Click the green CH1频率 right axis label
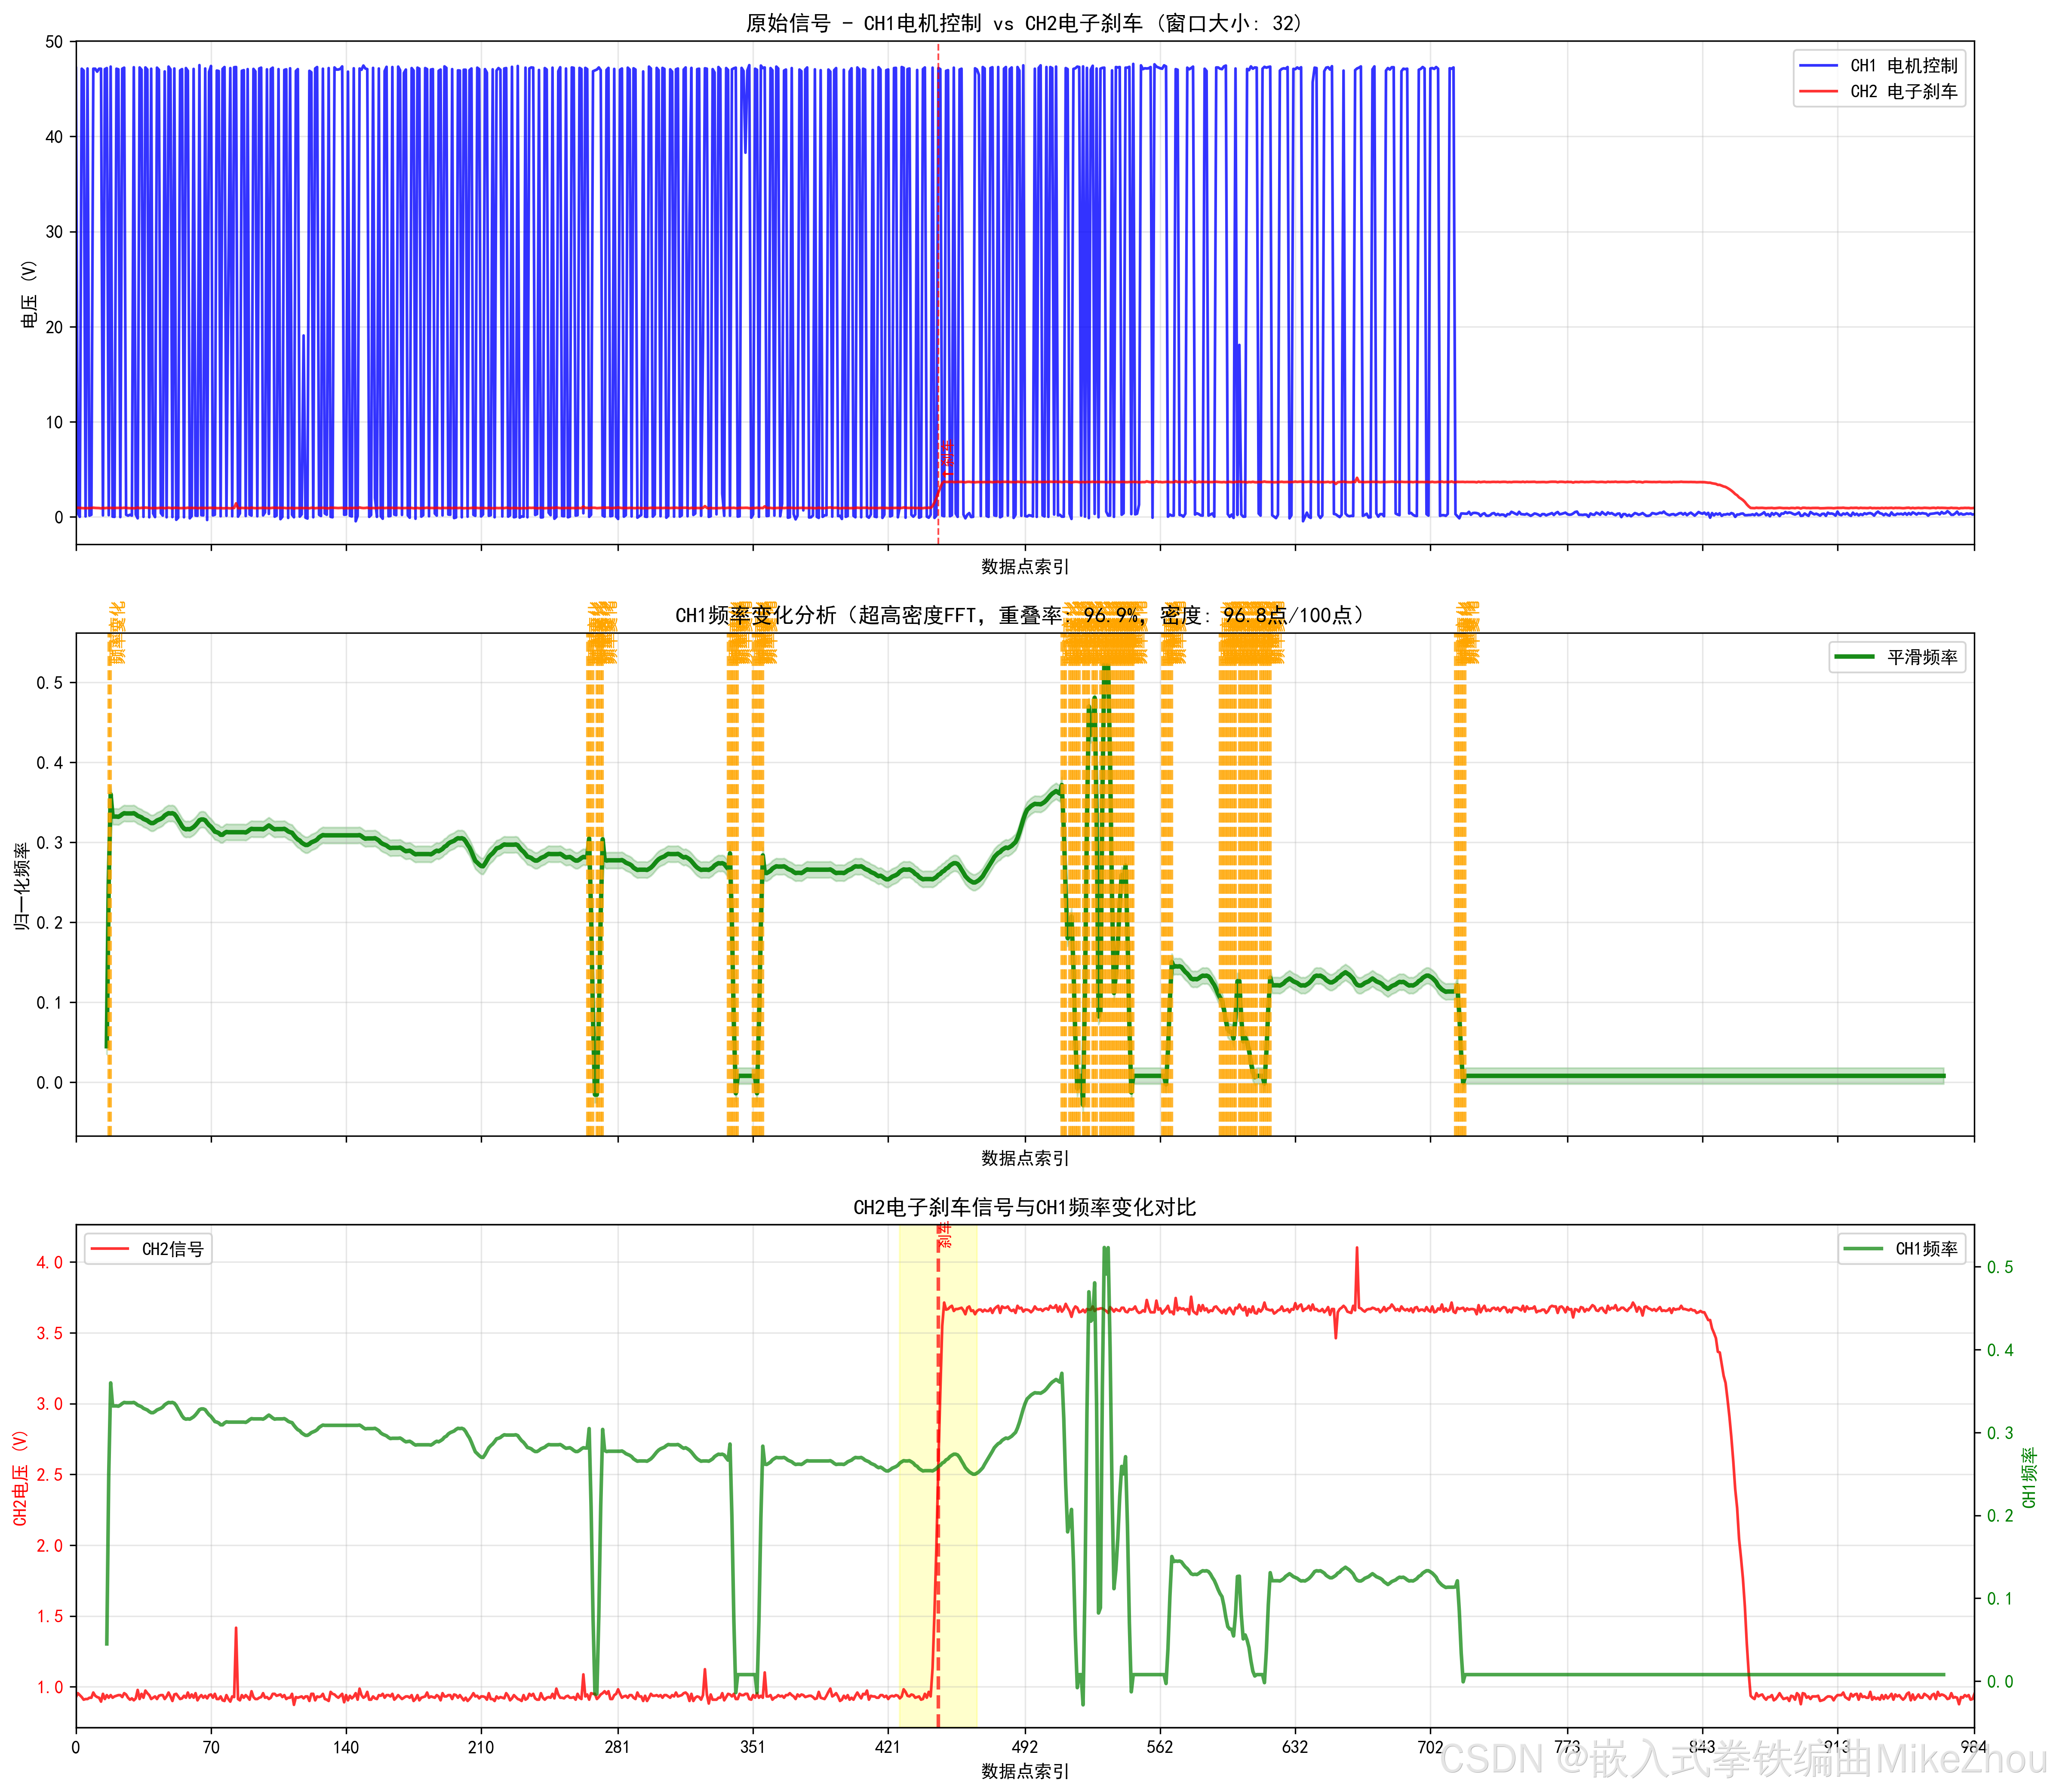Image resolution: width=2050 pixels, height=1792 pixels. coord(2029,1477)
